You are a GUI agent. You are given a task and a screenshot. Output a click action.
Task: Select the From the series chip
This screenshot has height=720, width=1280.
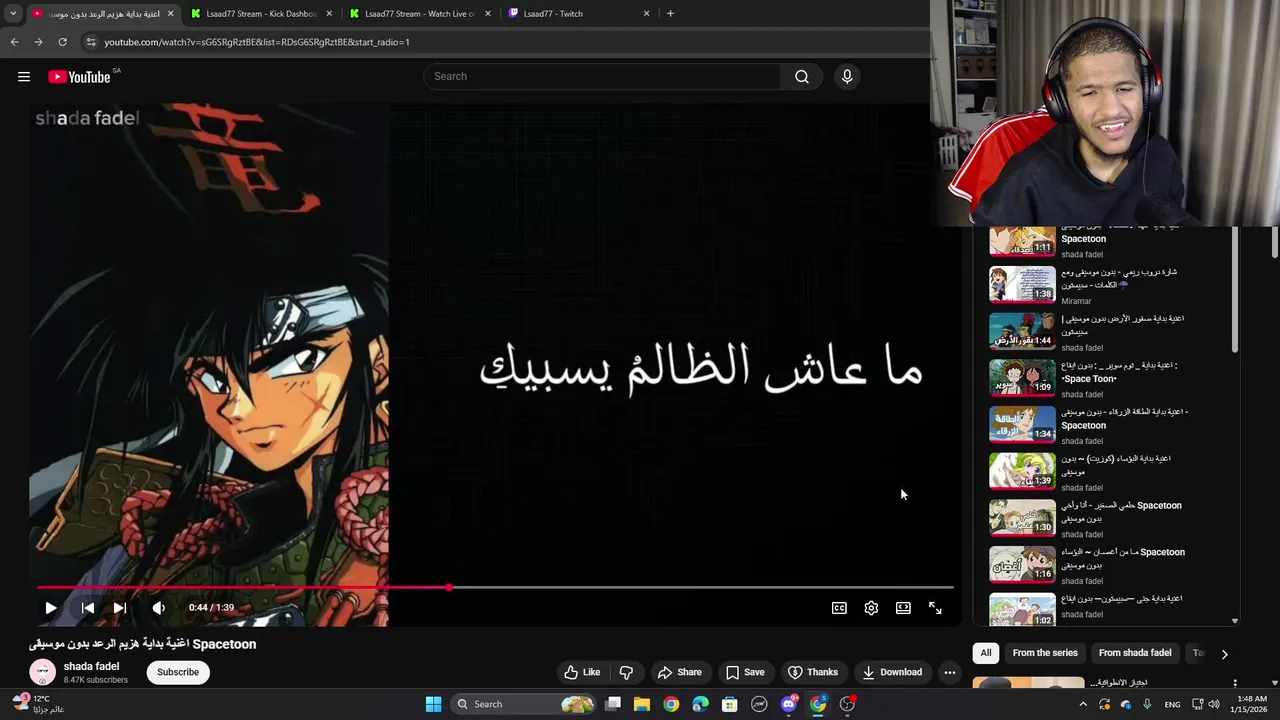1045,653
